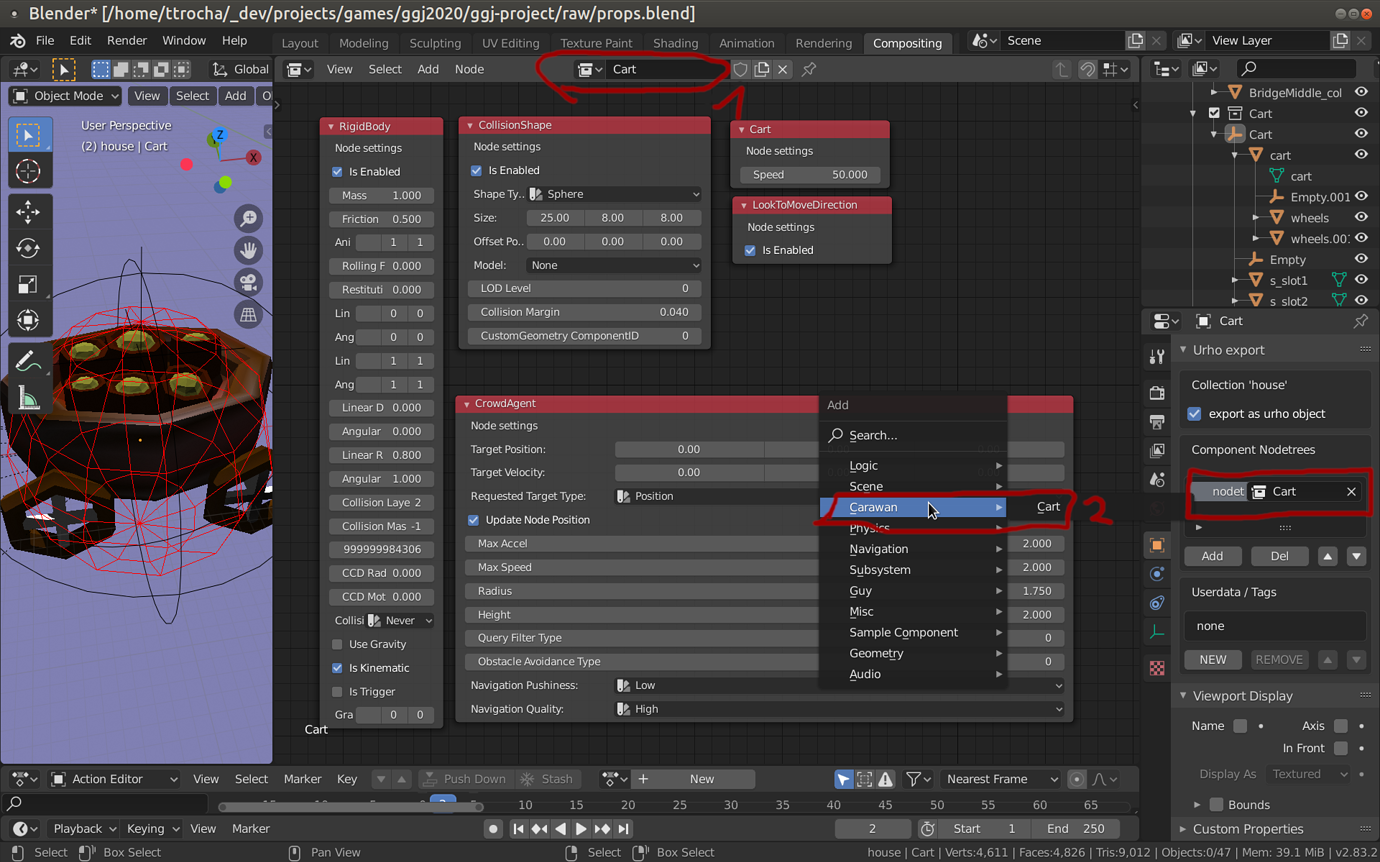Click NEW button under Userdata / Tags
Screen dimensions: 1380x862
[x=1213, y=660]
